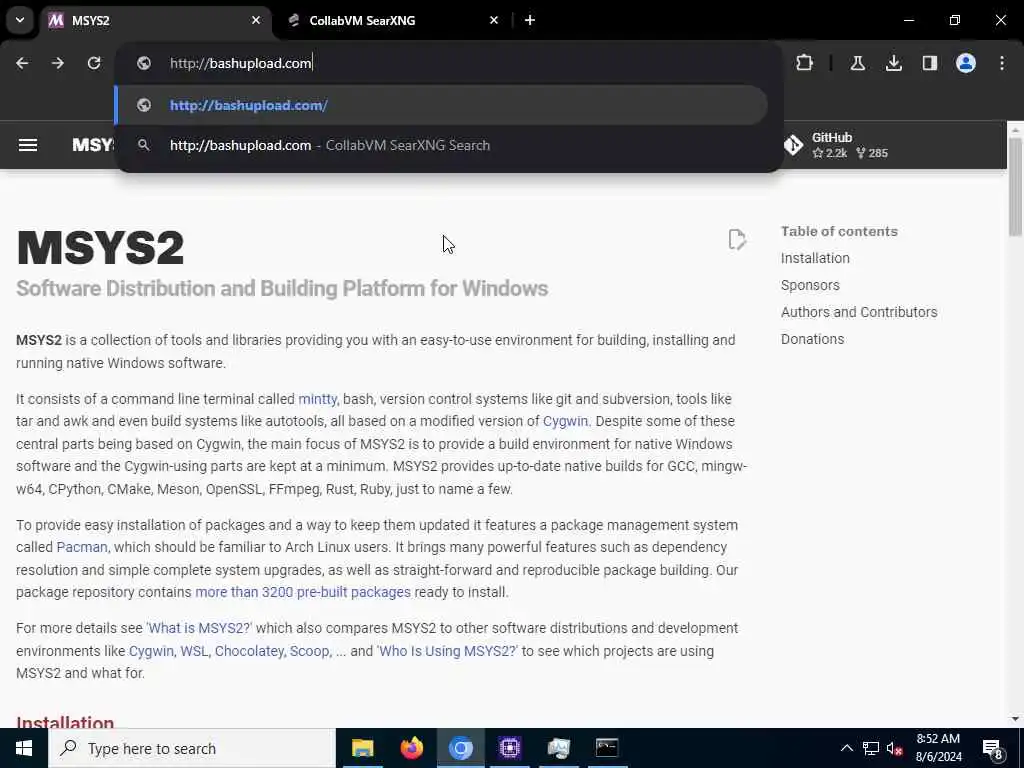Open the browser extensions puzzle icon
This screenshot has width=1024, height=768.
pos(805,63)
